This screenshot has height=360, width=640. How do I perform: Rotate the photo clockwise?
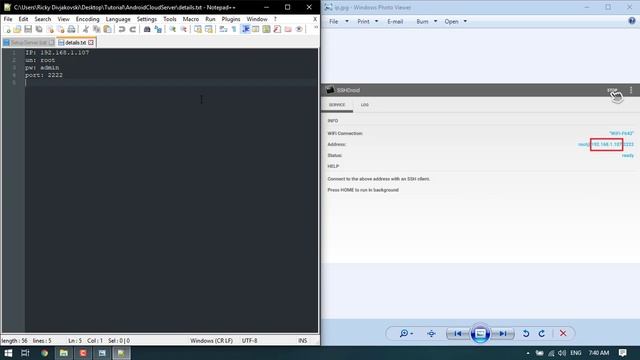pyautogui.click(x=542, y=333)
